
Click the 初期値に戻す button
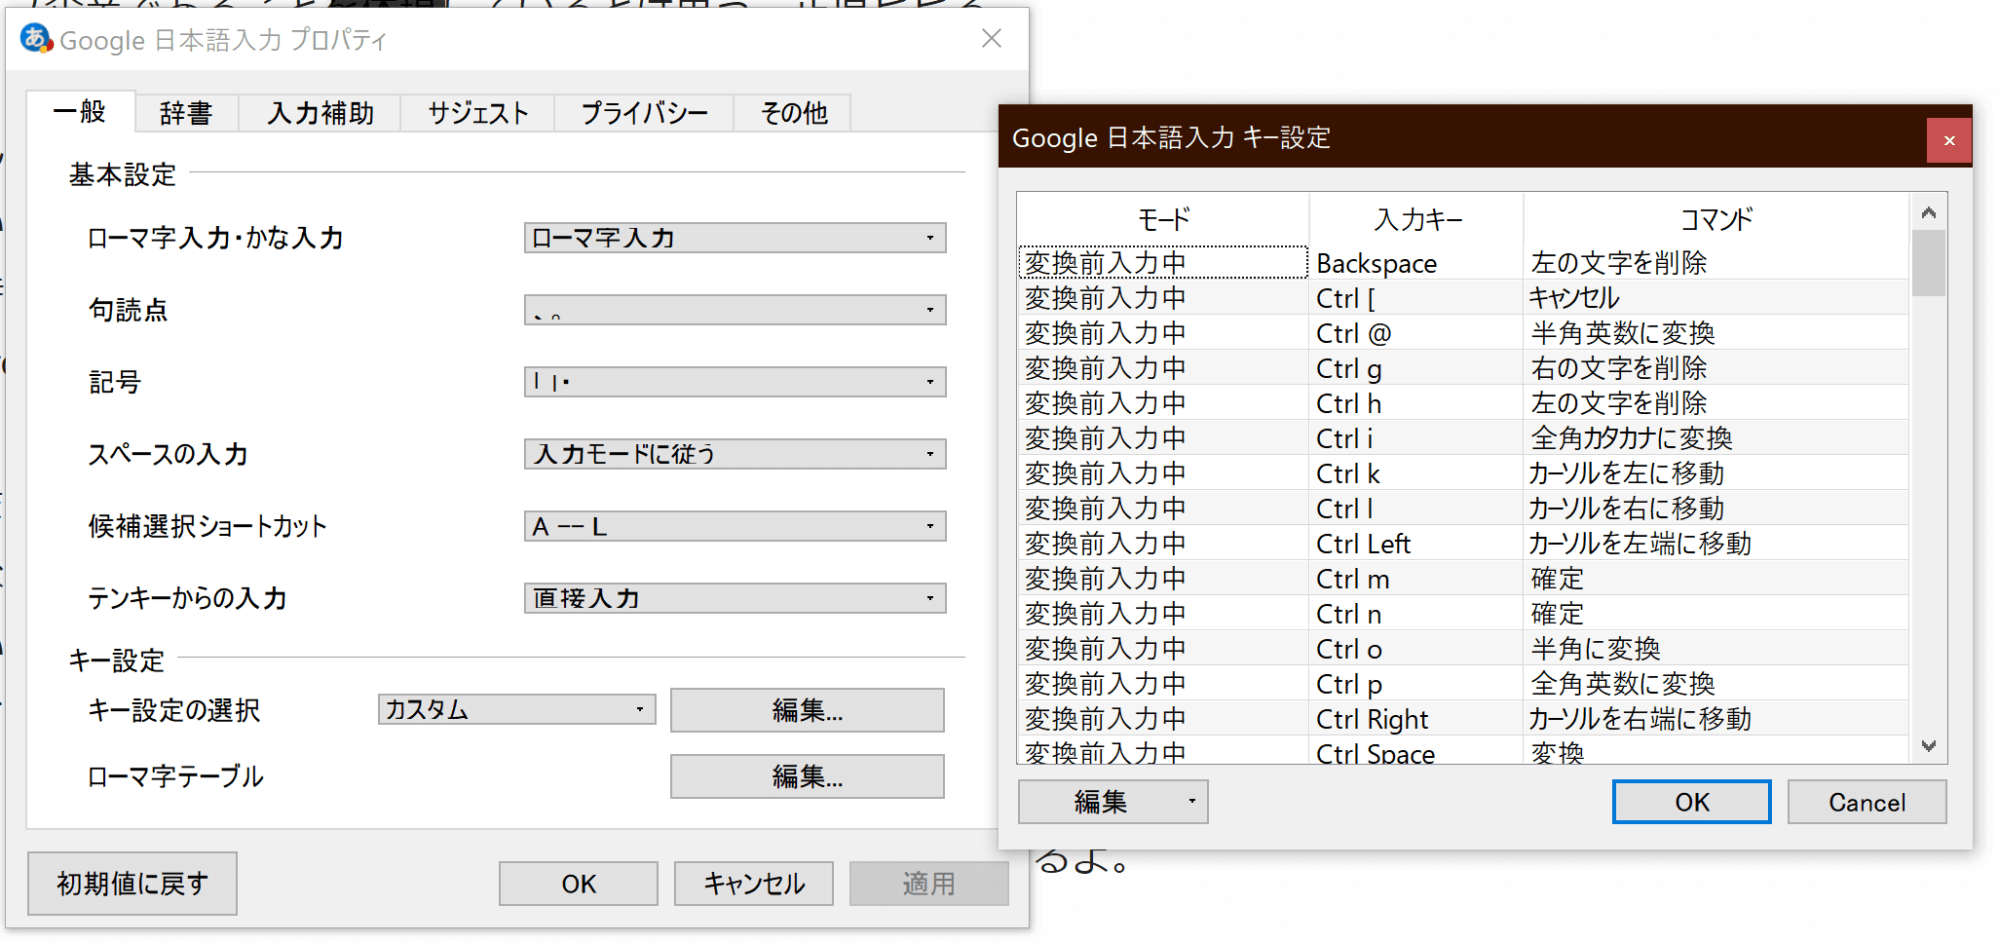(132, 883)
